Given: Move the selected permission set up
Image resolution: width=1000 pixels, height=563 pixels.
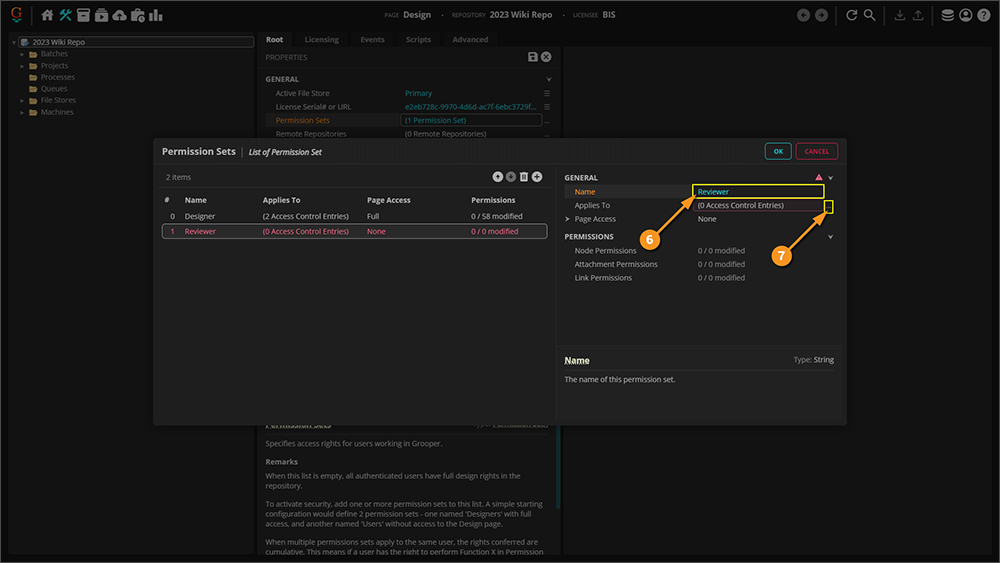Looking at the screenshot, I should coord(498,177).
